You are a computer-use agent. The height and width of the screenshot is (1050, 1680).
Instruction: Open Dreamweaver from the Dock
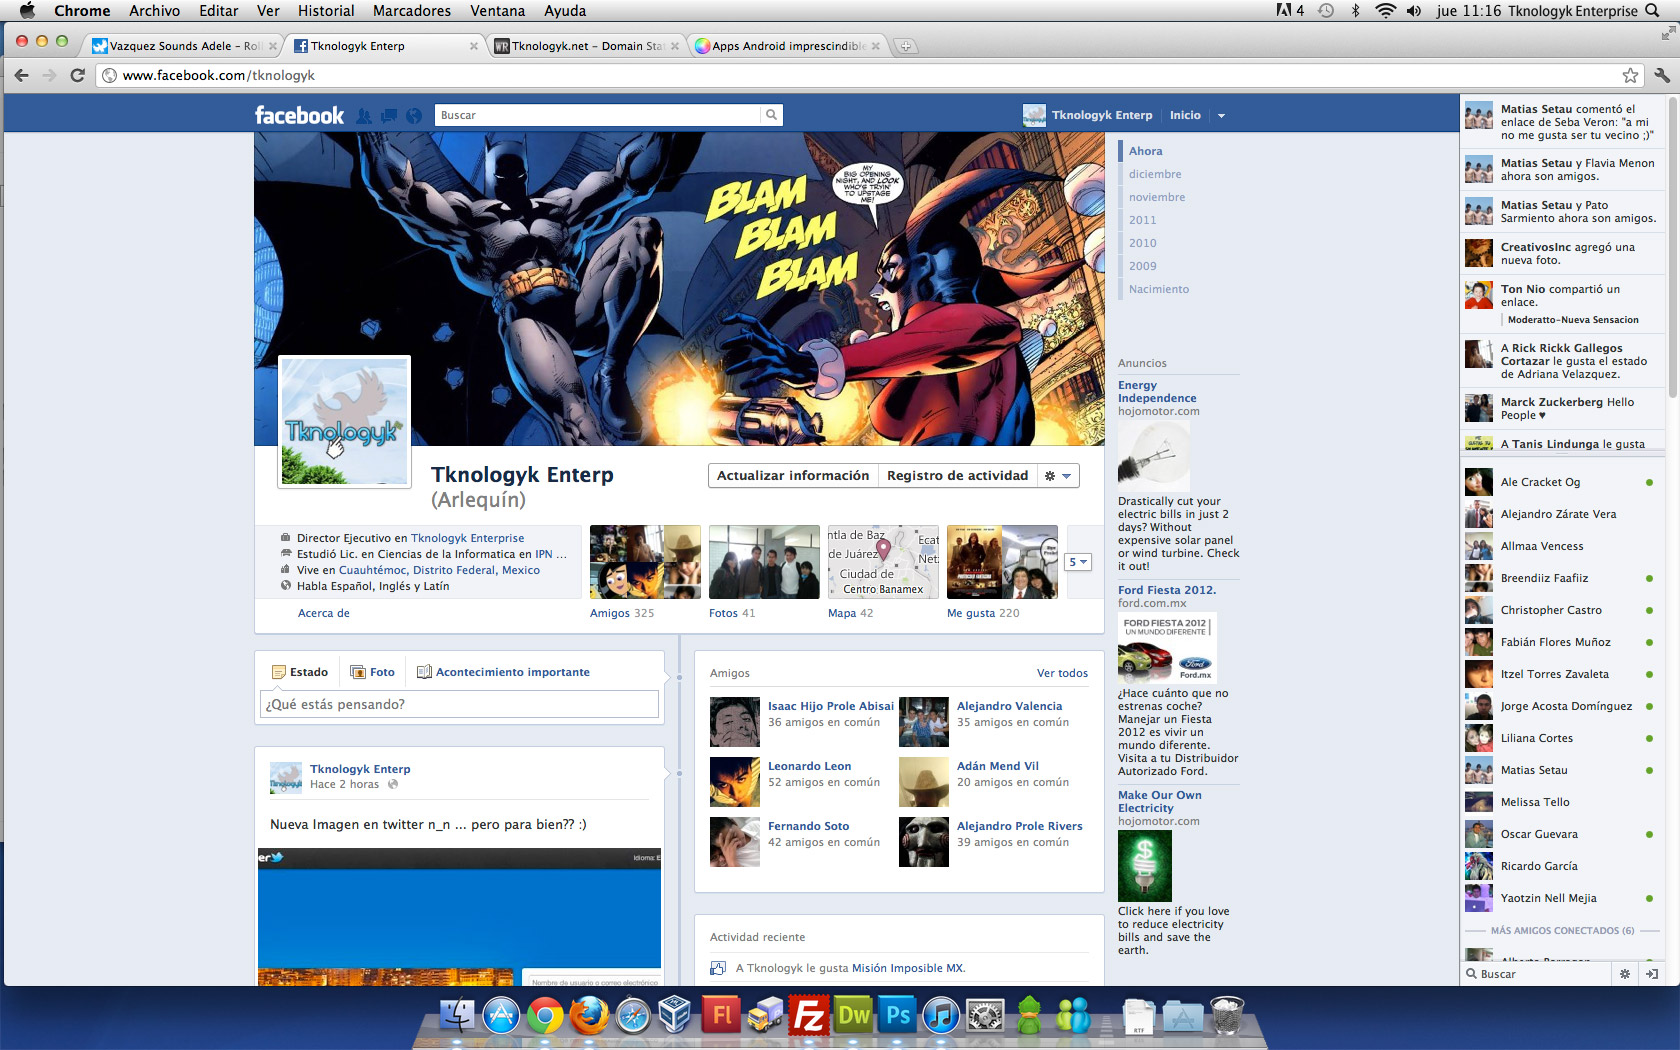pos(853,1016)
